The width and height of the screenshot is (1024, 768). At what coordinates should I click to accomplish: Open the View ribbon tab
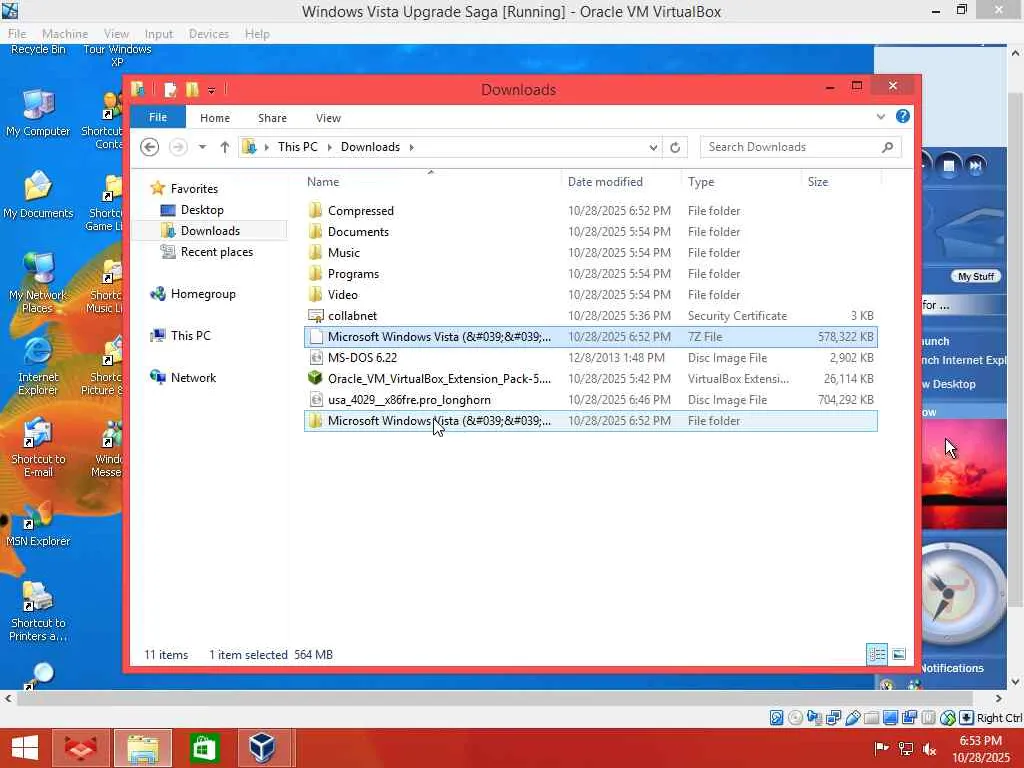pos(328,118)
